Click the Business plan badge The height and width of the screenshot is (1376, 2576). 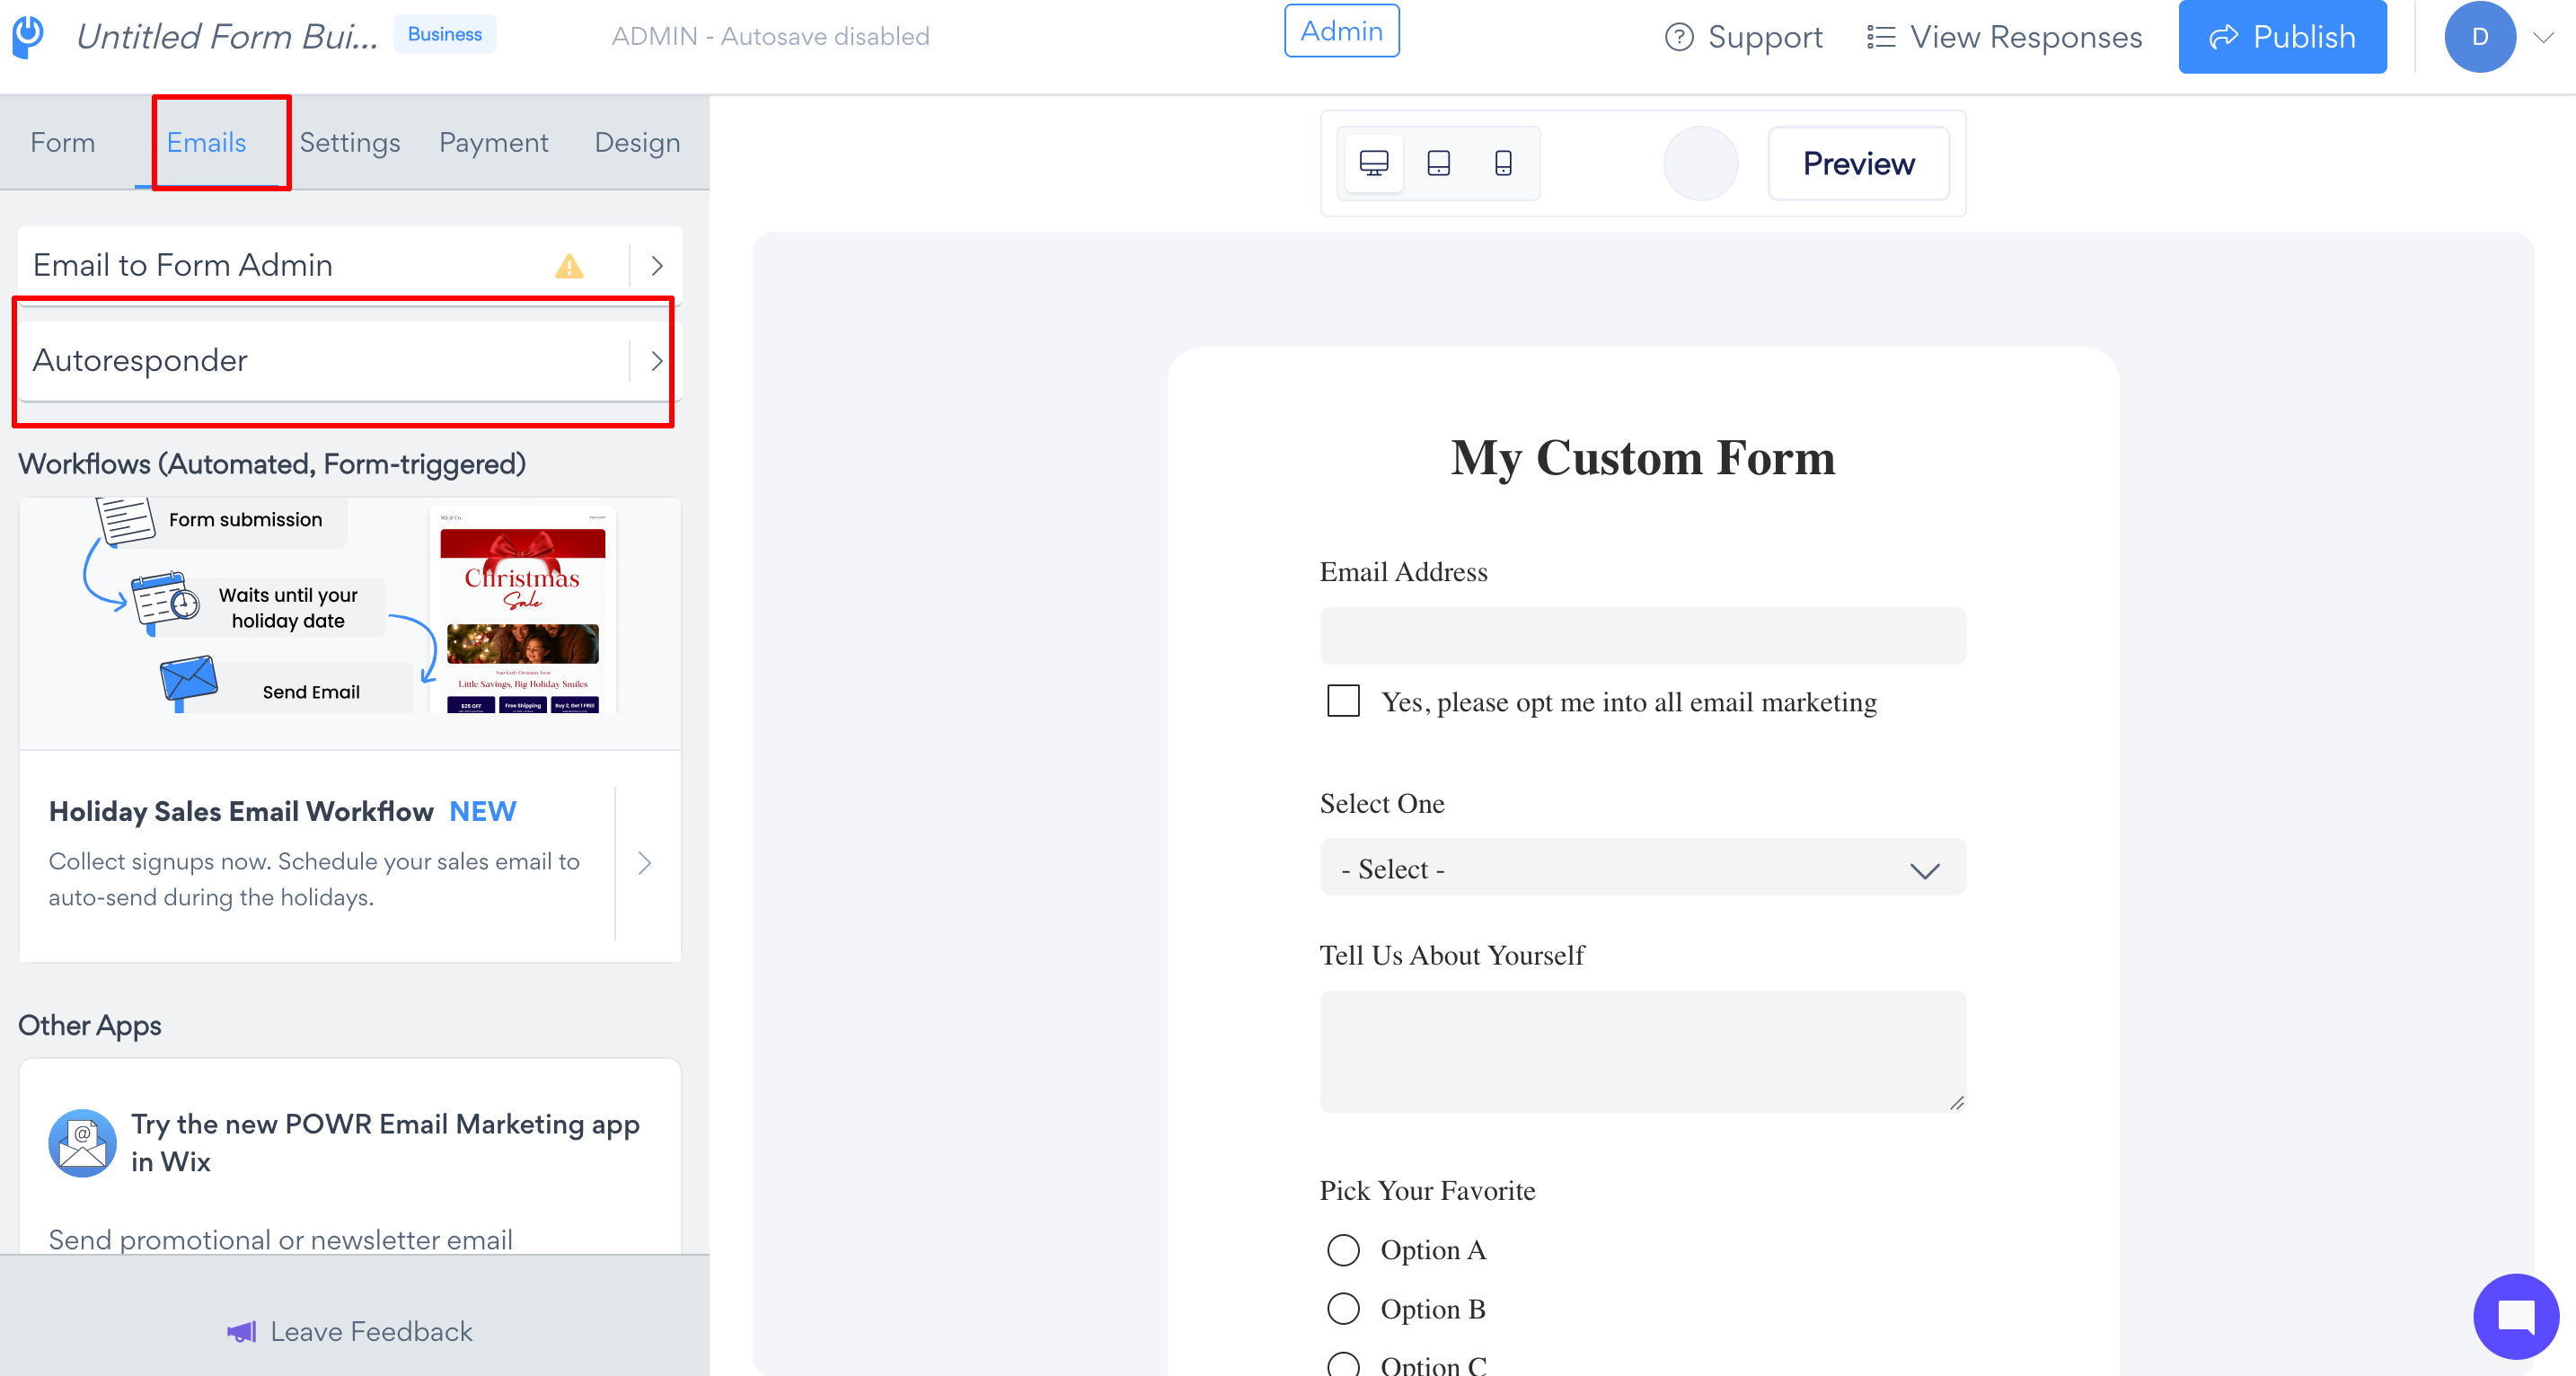coord(444,34)
